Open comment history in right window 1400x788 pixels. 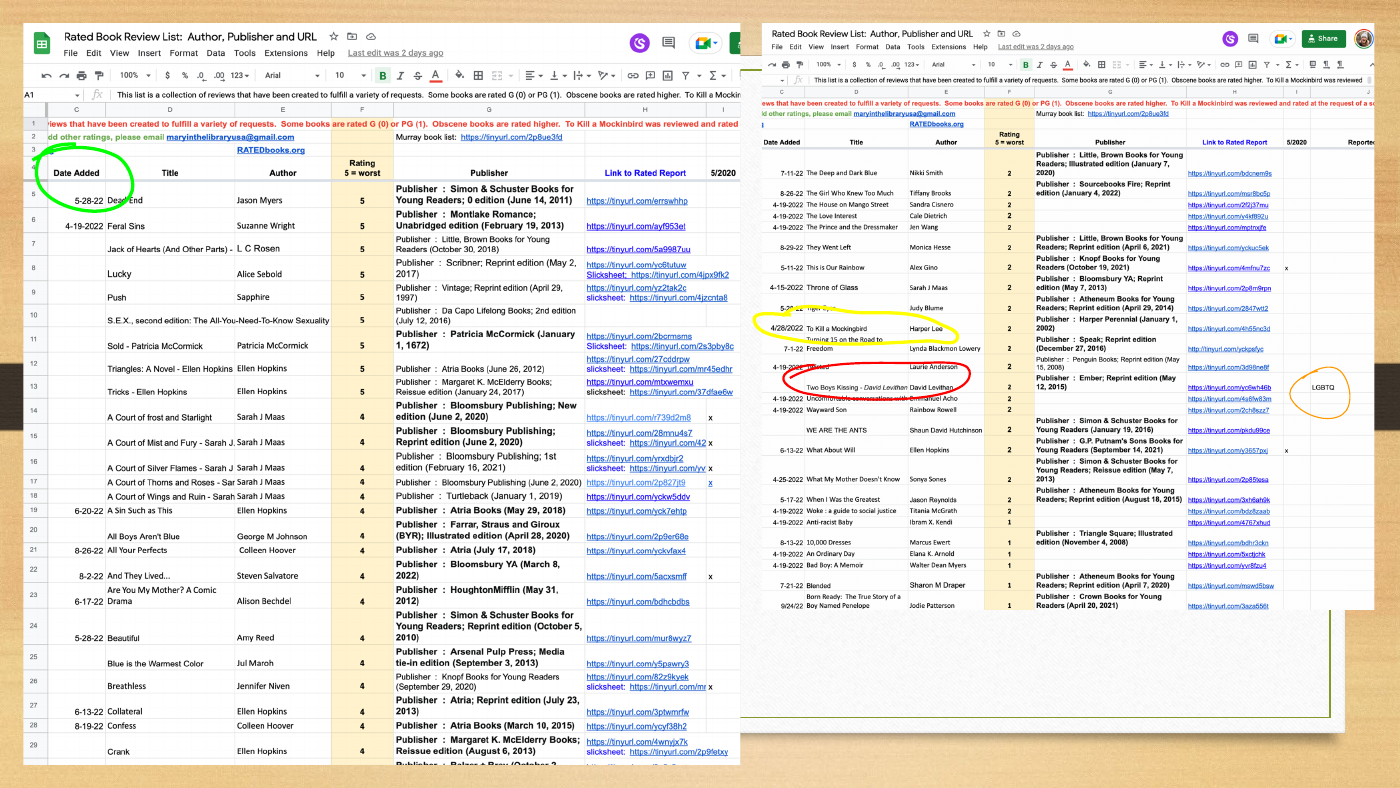click(1254, 39)
